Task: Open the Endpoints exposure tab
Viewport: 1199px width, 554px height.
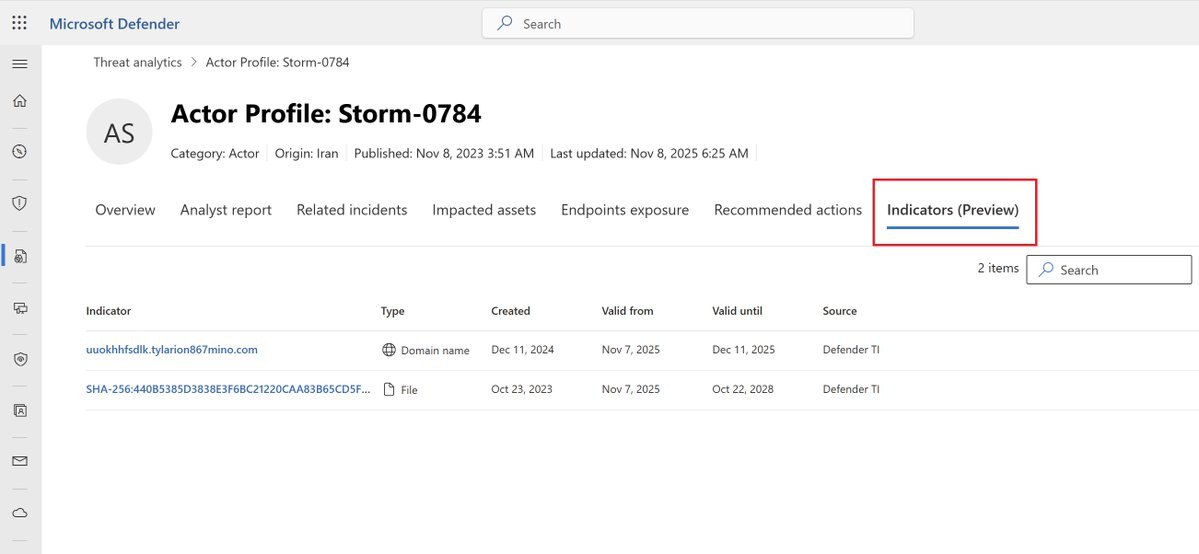Action: [x=625, y=210]
